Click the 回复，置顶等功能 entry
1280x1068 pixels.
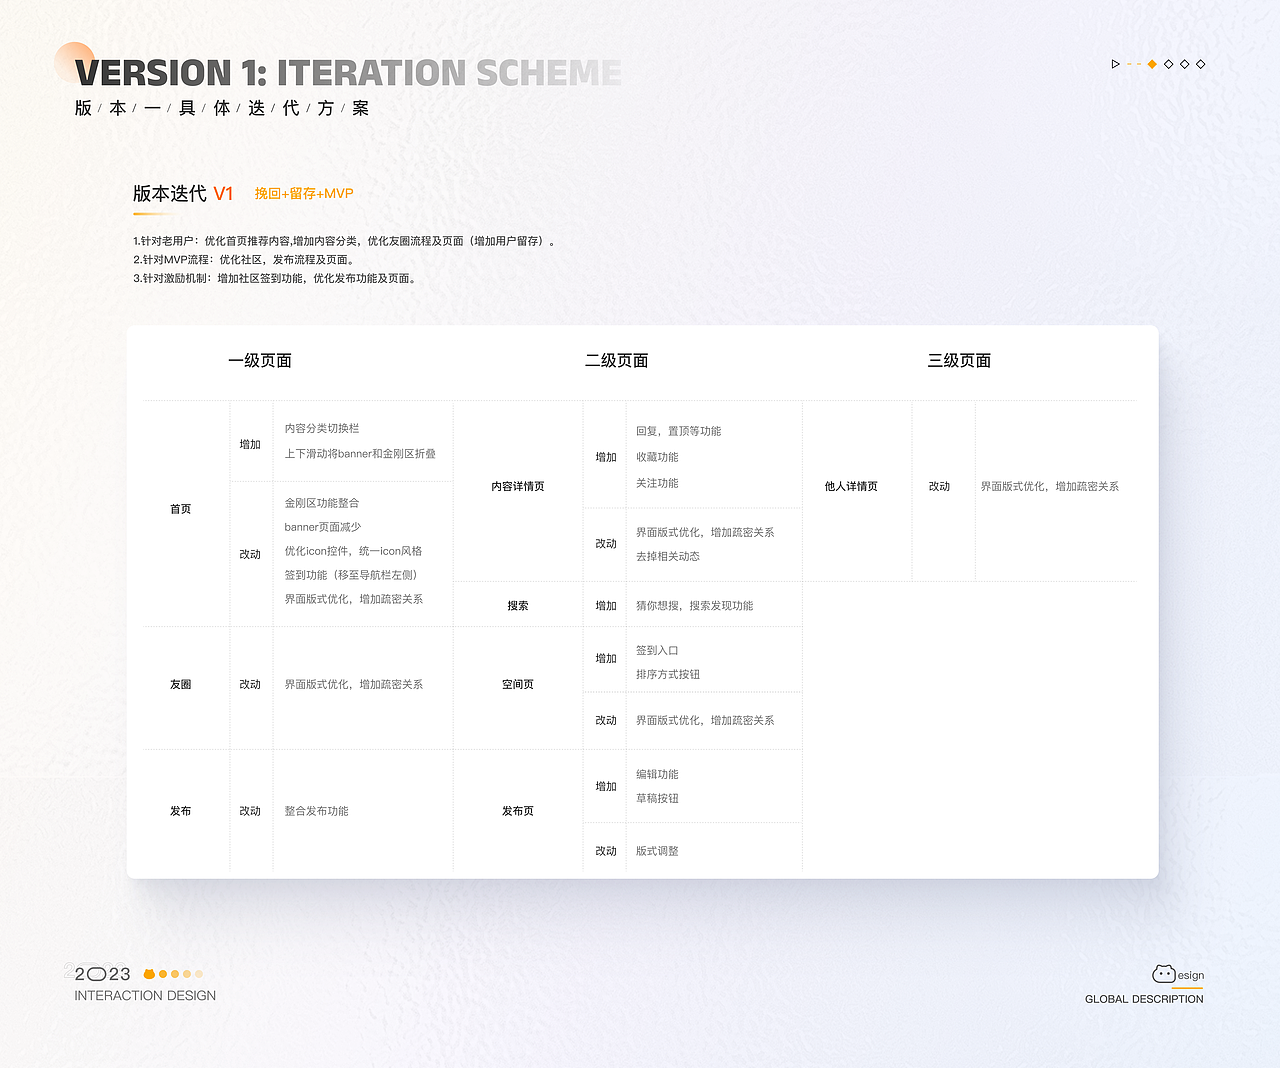click(x=679, y=431)
